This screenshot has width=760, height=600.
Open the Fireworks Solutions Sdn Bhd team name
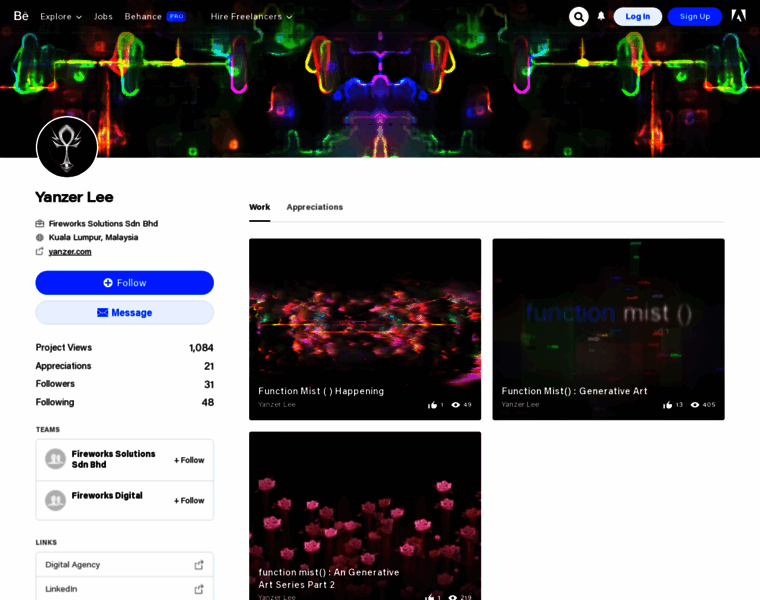[x=113, y=459]
